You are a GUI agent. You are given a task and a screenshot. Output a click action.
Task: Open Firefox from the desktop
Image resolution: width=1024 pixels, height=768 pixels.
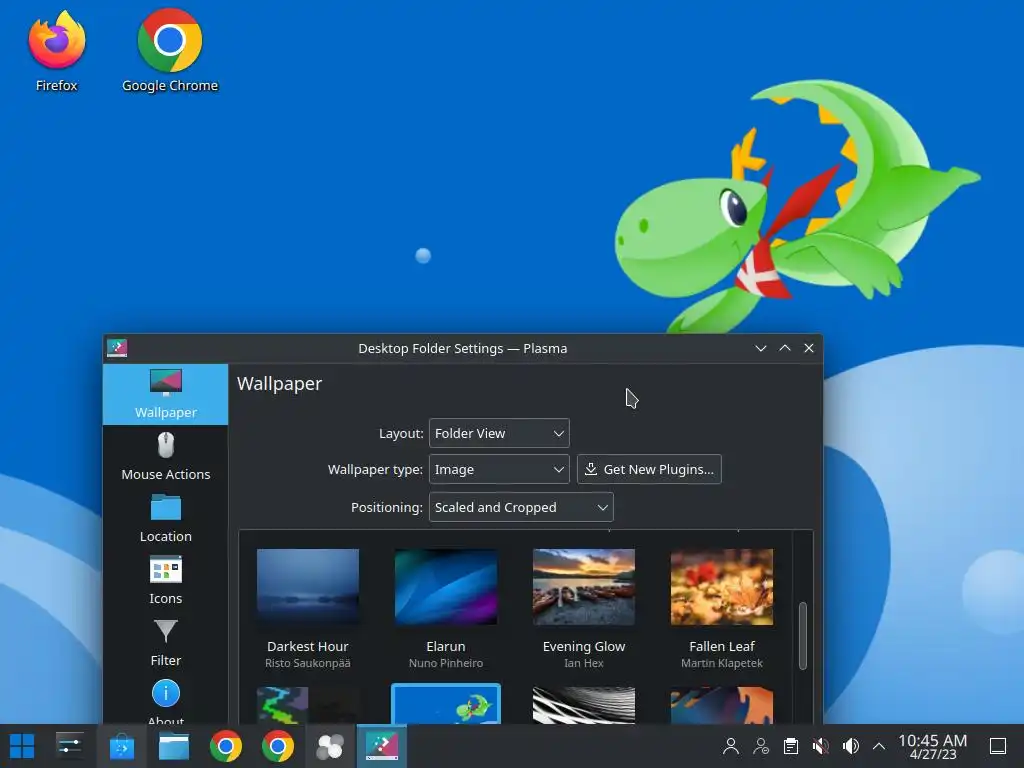coord(57,50)
